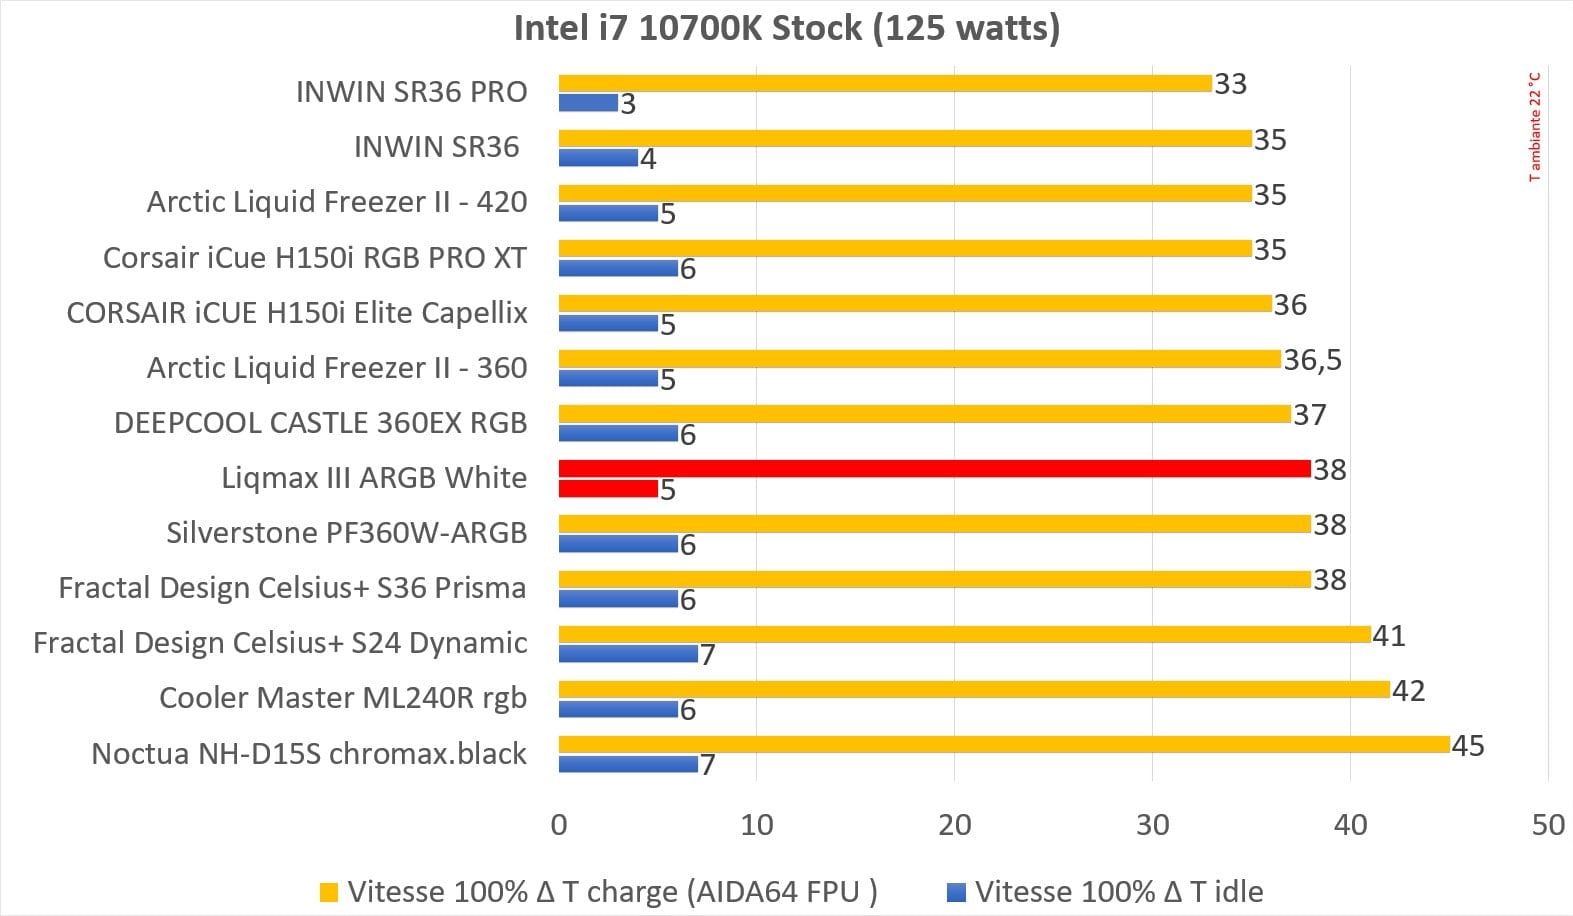Click the yellow Fractal Design Celsius+ S24 Dynamic bar

click(x=964, y=634)
